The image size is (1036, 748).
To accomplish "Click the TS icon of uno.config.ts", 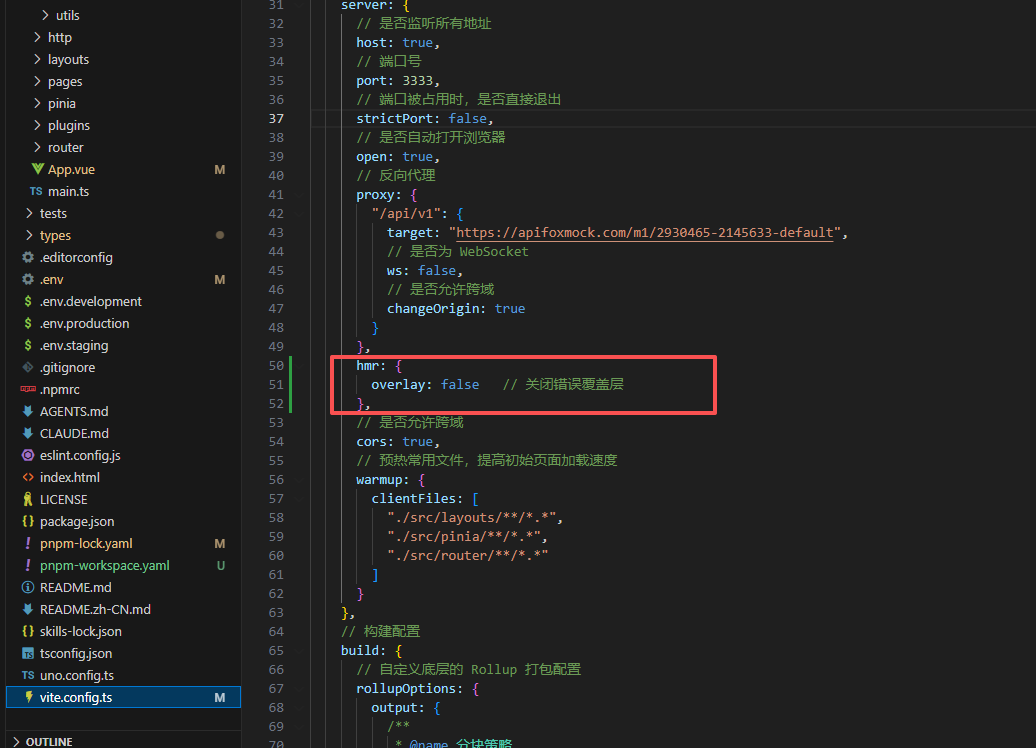I will tap(28, 675).
